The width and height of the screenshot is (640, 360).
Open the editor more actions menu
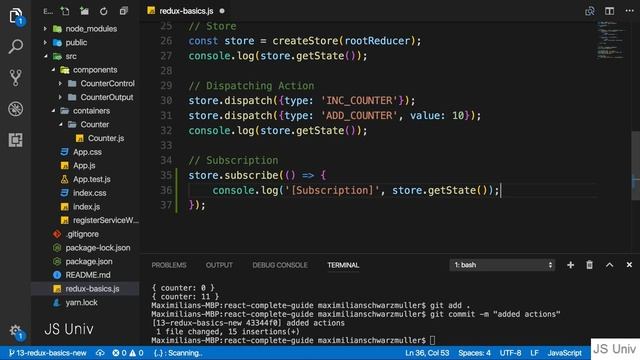pos(629,11)
